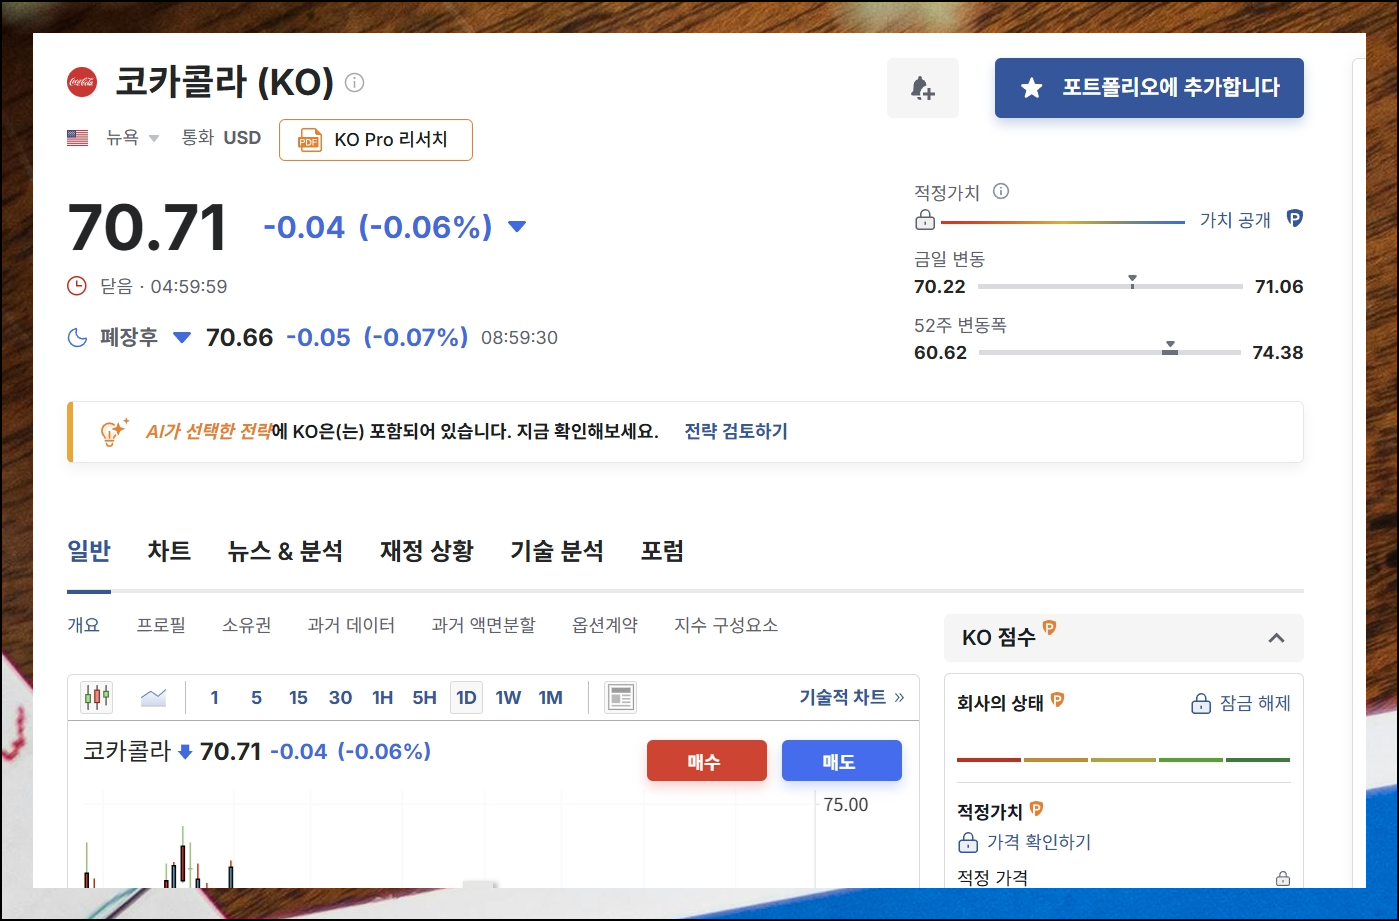Image resolution: width=1399 pixels, height=921 pixels.
Task: Click the Pro badge beside 회사의 상태
Action: (1058, 700)
